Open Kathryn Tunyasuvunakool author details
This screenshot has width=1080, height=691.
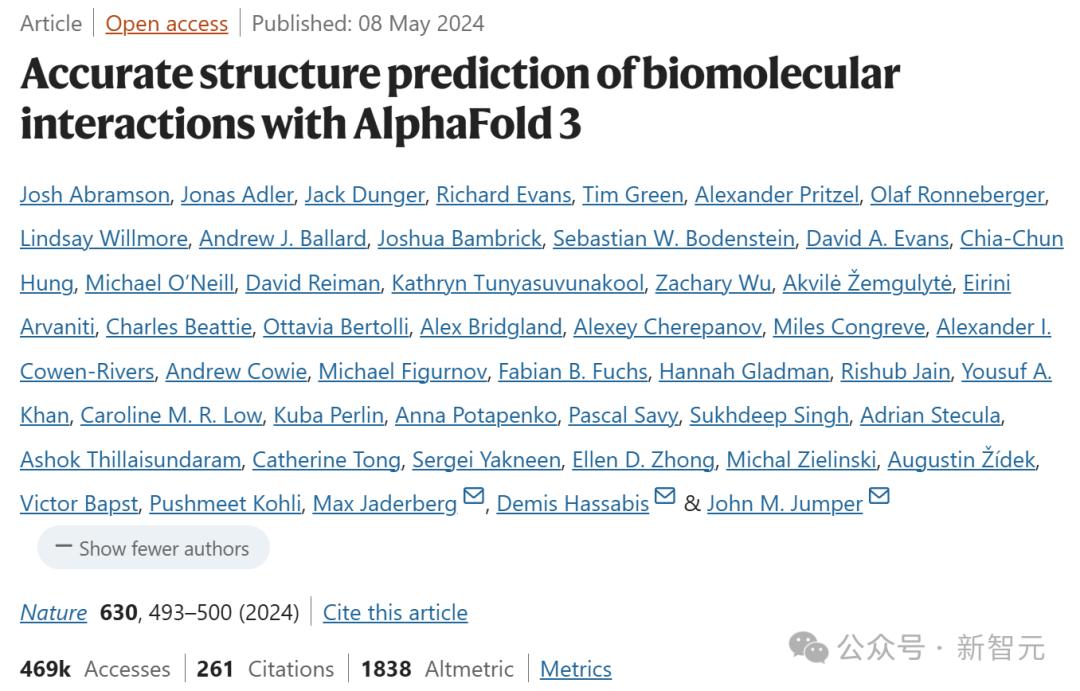point(517,283)
